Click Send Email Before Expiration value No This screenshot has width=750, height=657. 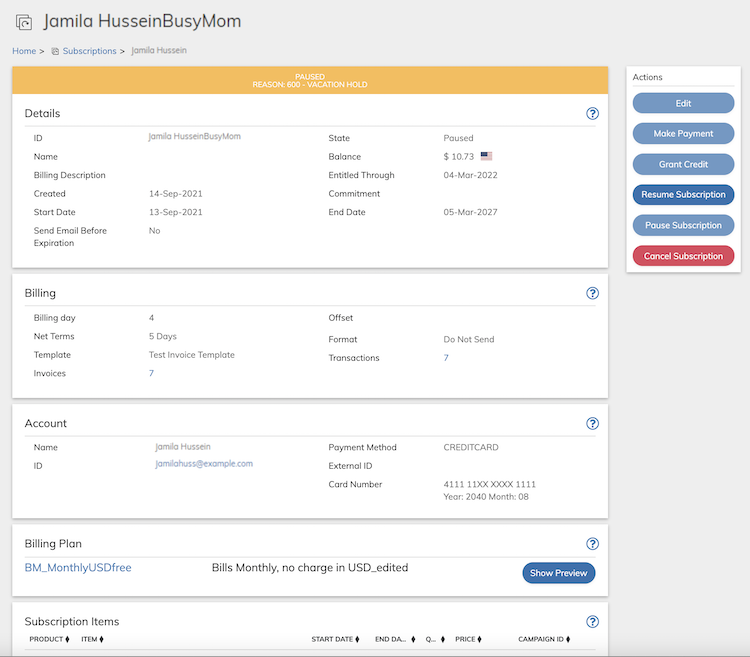154,230
